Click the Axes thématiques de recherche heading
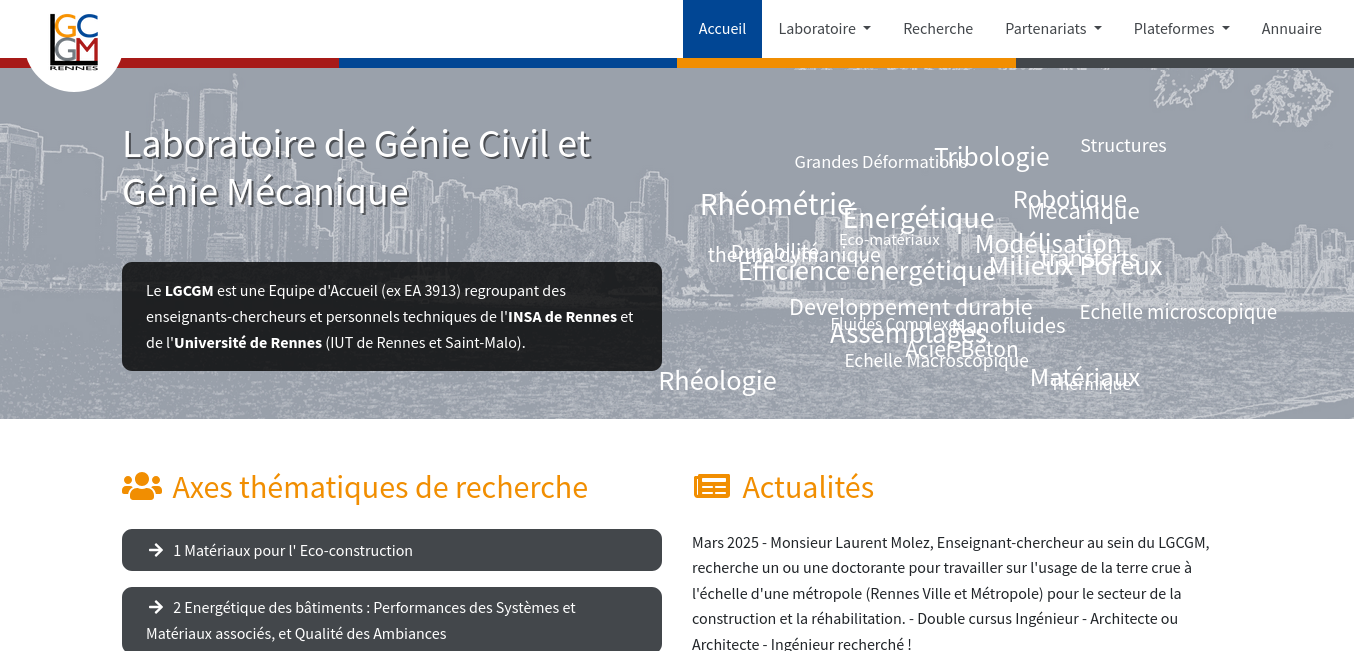Image resolution: width=1366 pixels, height=651 pixels. coord(380,487)
